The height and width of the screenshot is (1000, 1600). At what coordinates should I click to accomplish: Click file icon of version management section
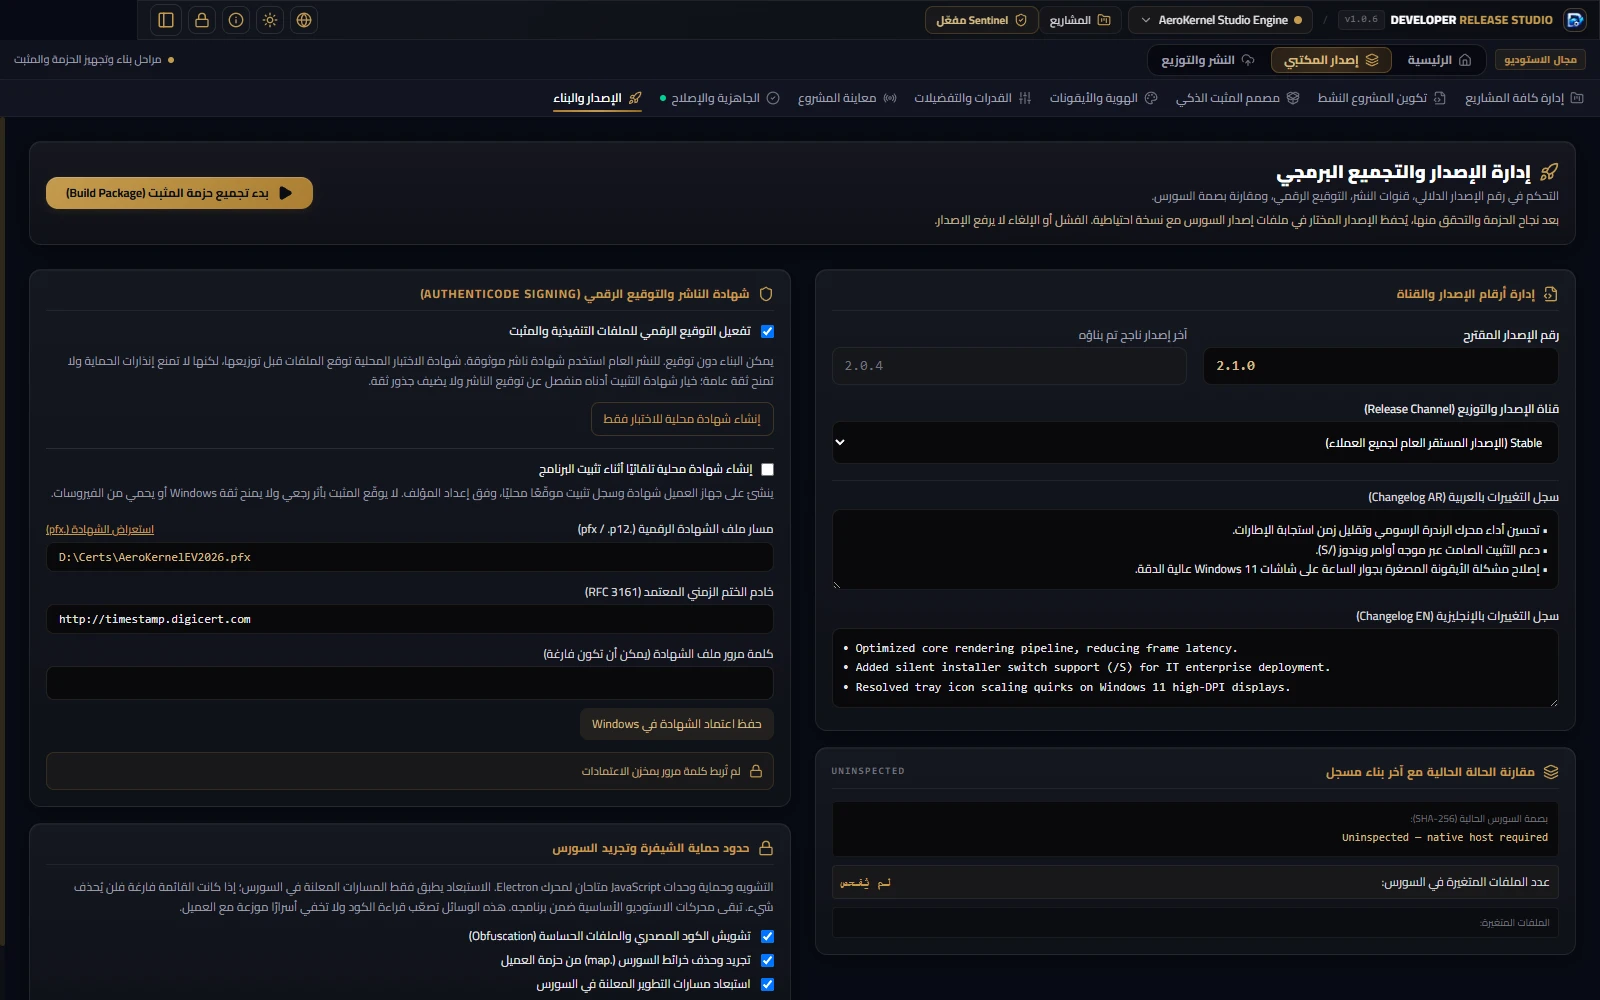[1551, 294]
